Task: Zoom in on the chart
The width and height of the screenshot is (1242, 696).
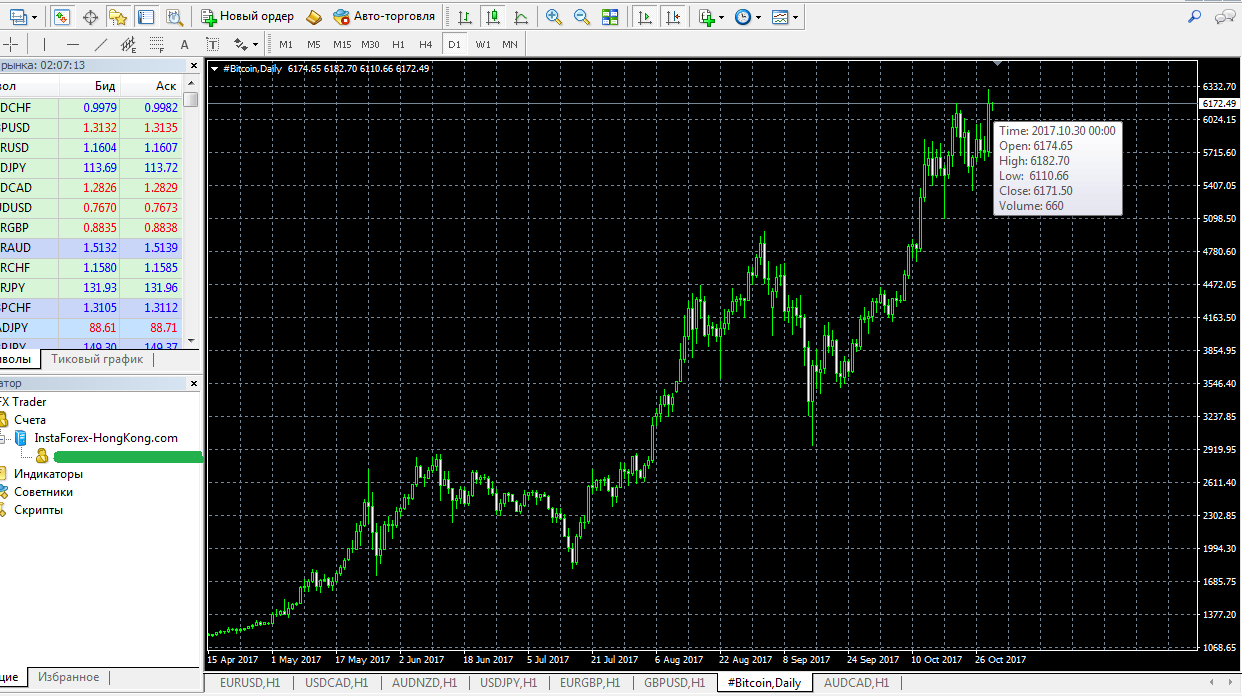Action: coord(554,17)
